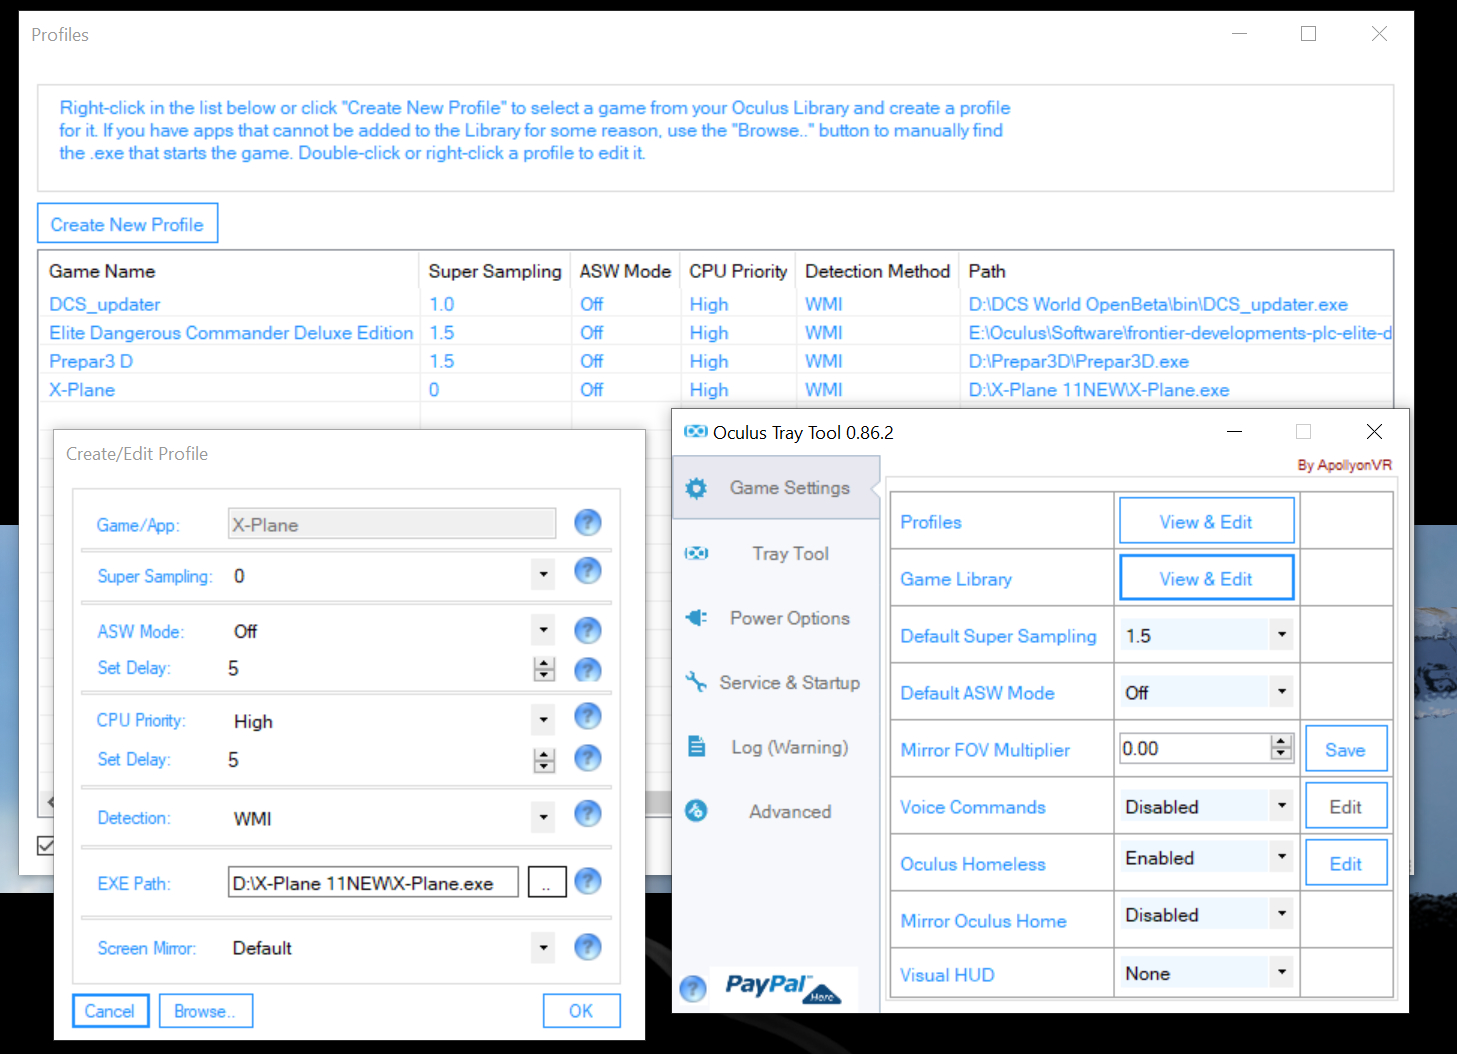
Task: Expand CPU Priority dropdown in Edit Profile
Action: click(x=543, y=720)
